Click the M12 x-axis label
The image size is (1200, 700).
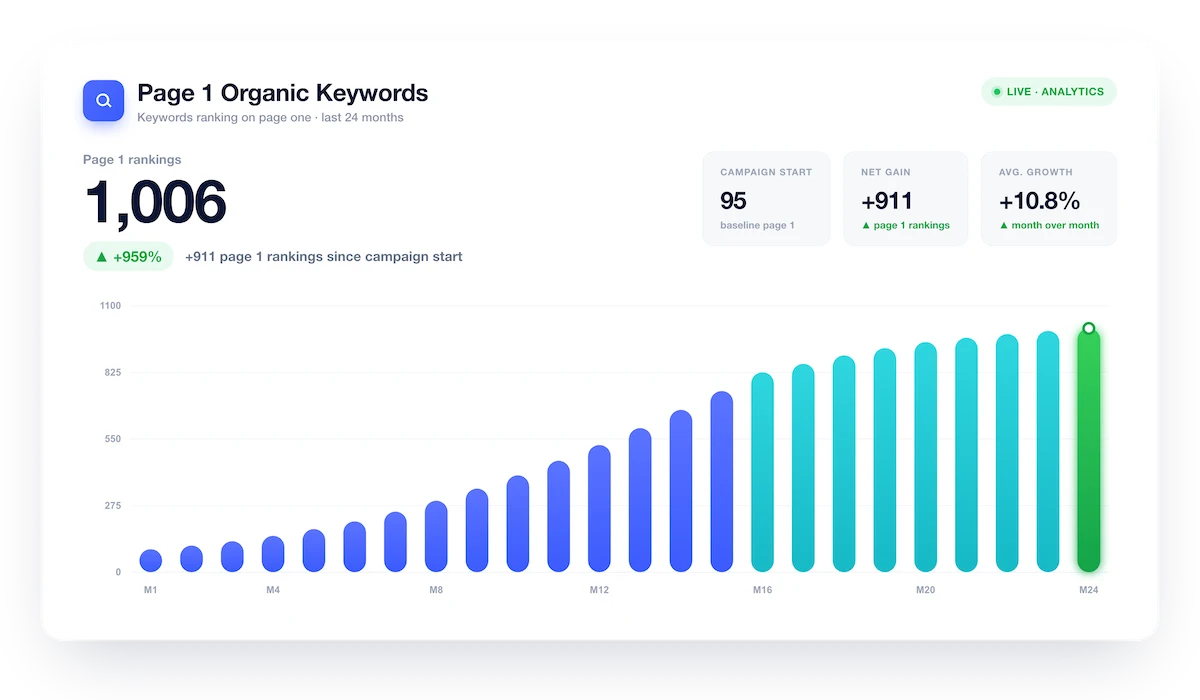599,590
